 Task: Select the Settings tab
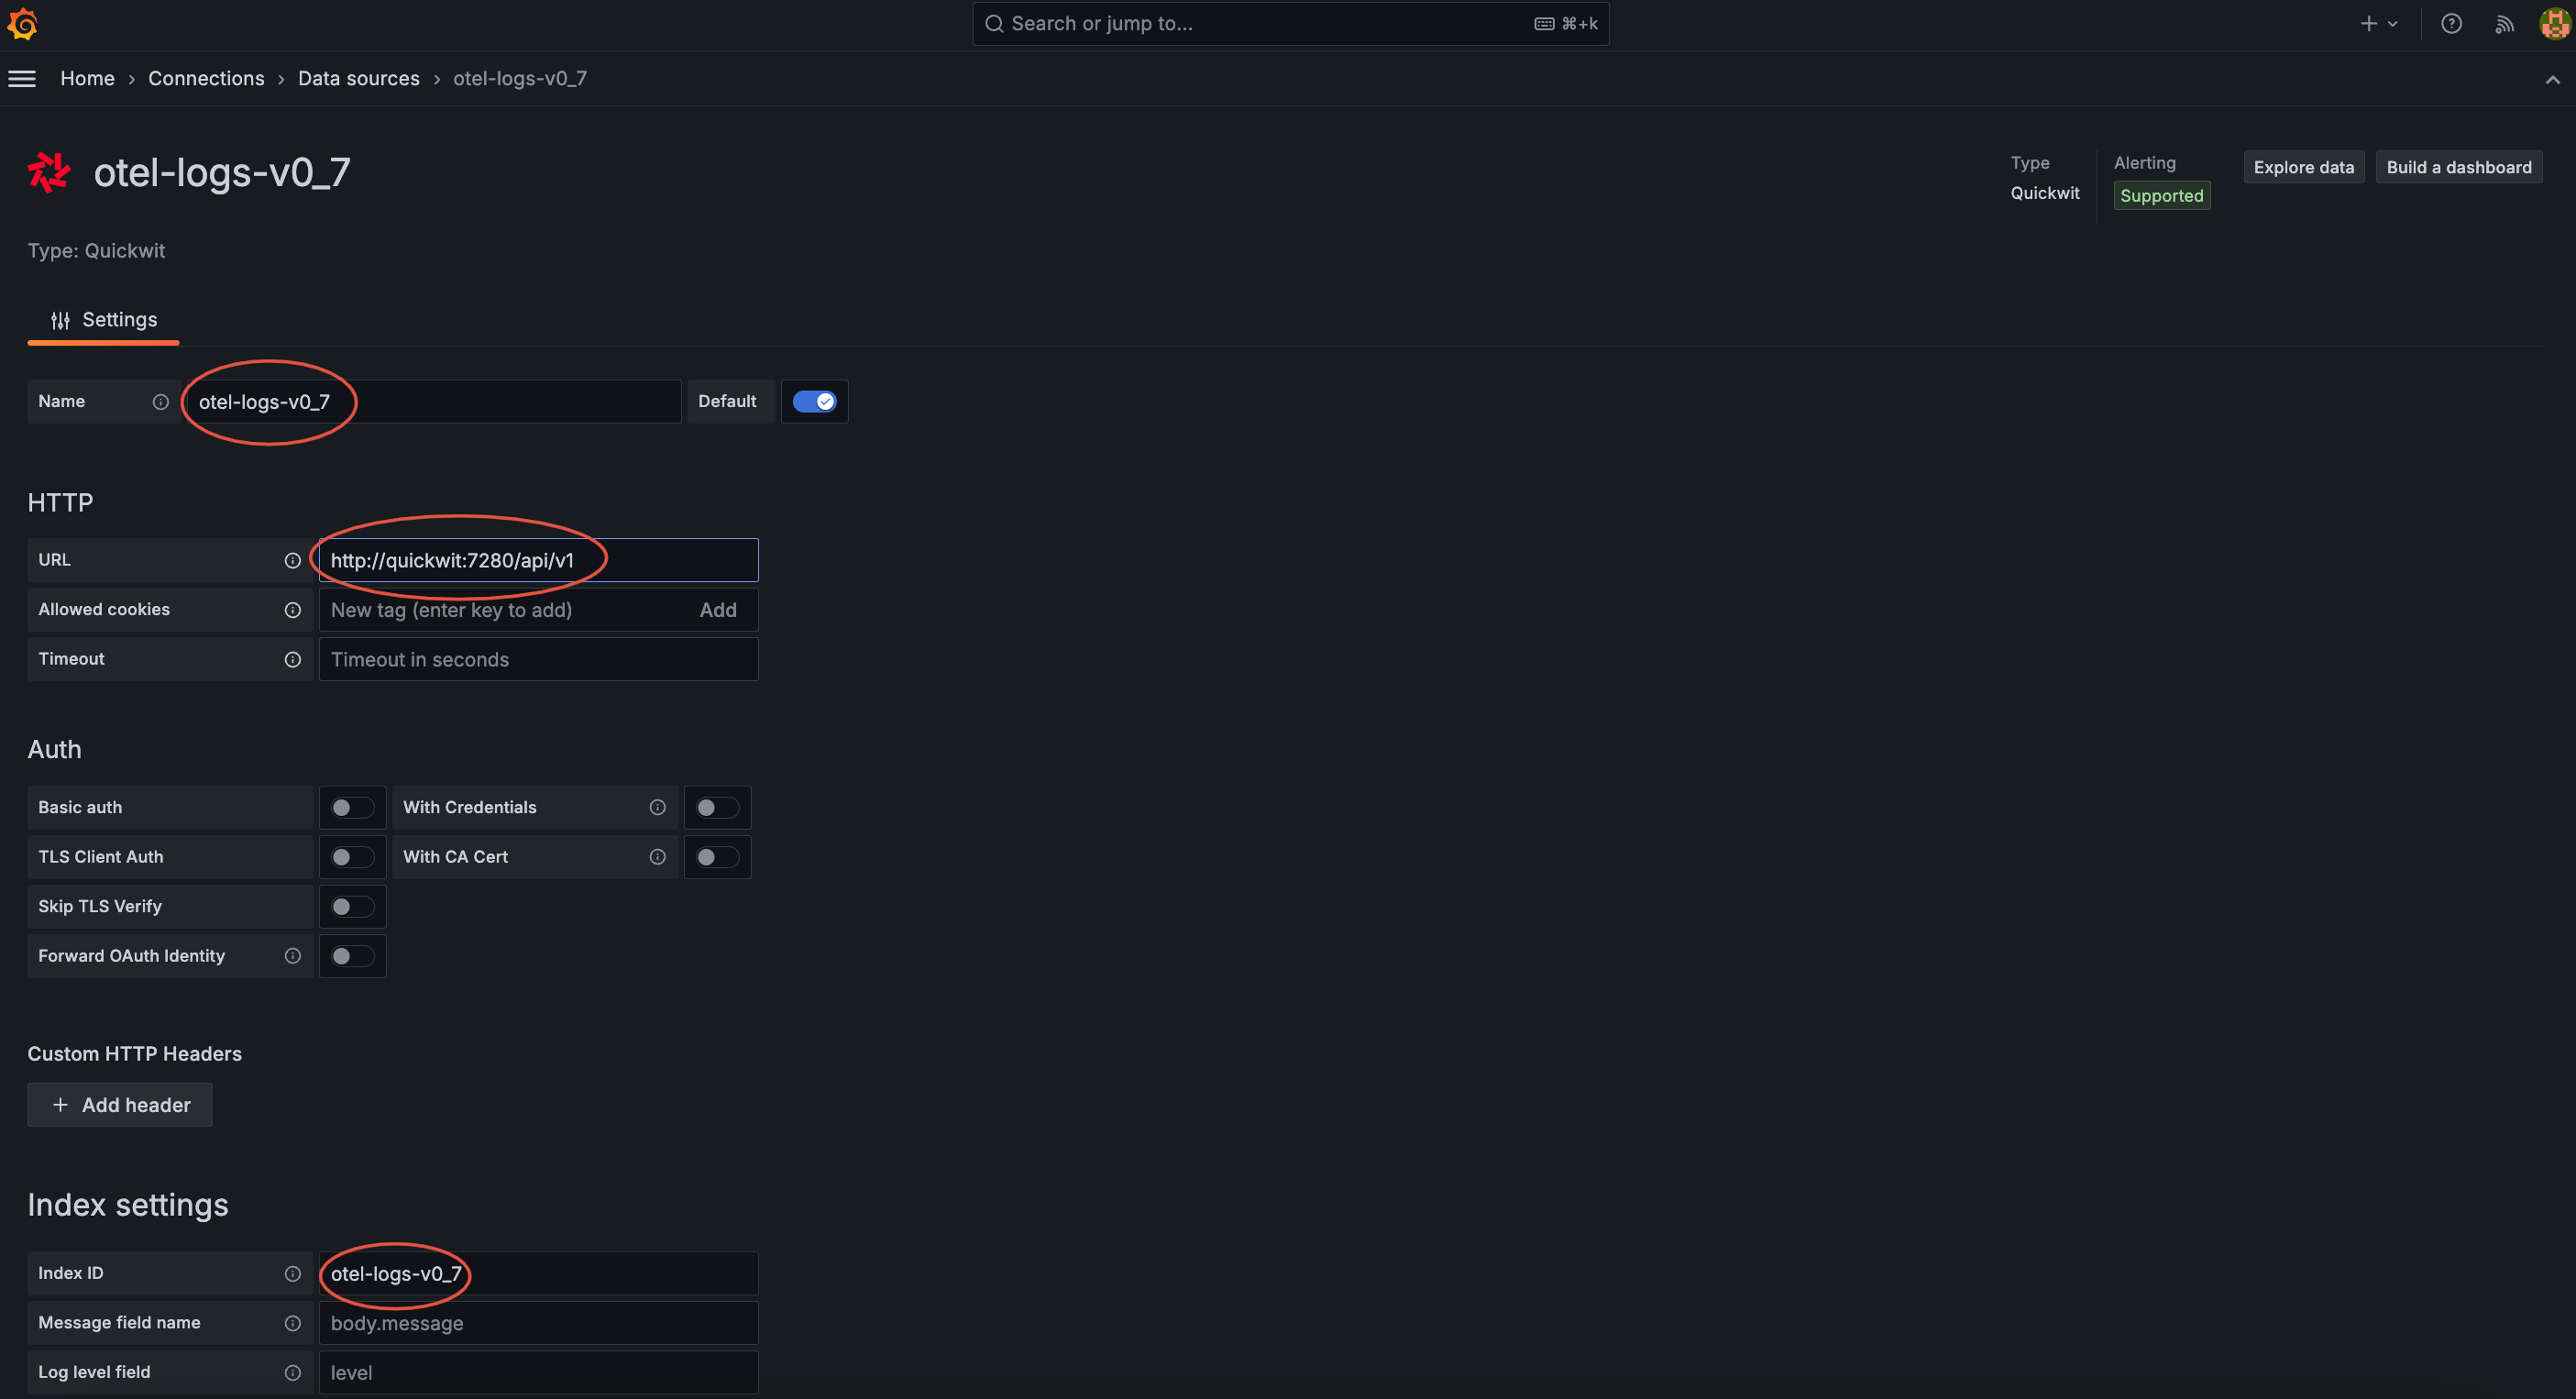coord(104,320)
